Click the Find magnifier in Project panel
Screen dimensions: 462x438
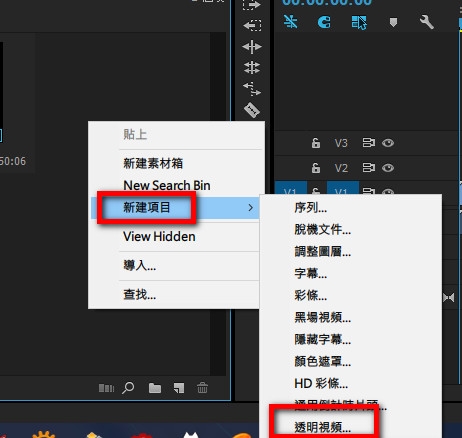128,388
